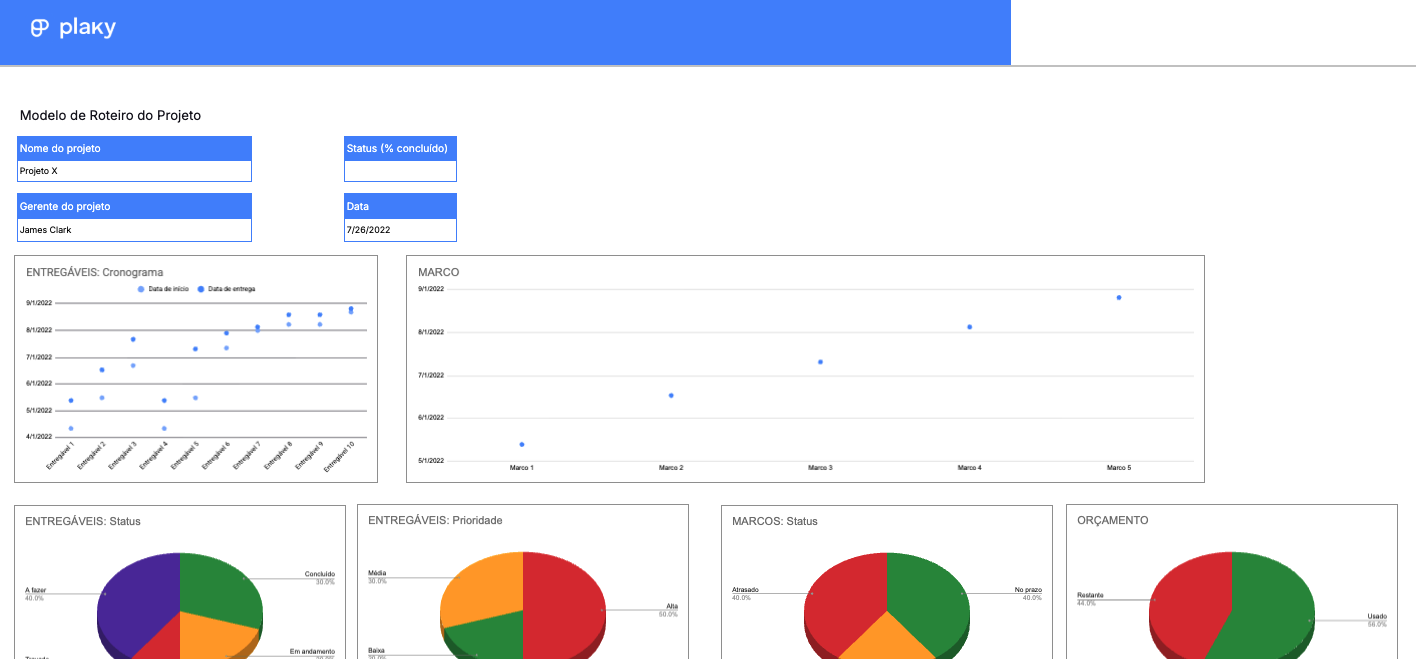Click the Marco 4 data point
This screenshot has height=659, width=1416.
pyautogui.click(x=970, y=327)
